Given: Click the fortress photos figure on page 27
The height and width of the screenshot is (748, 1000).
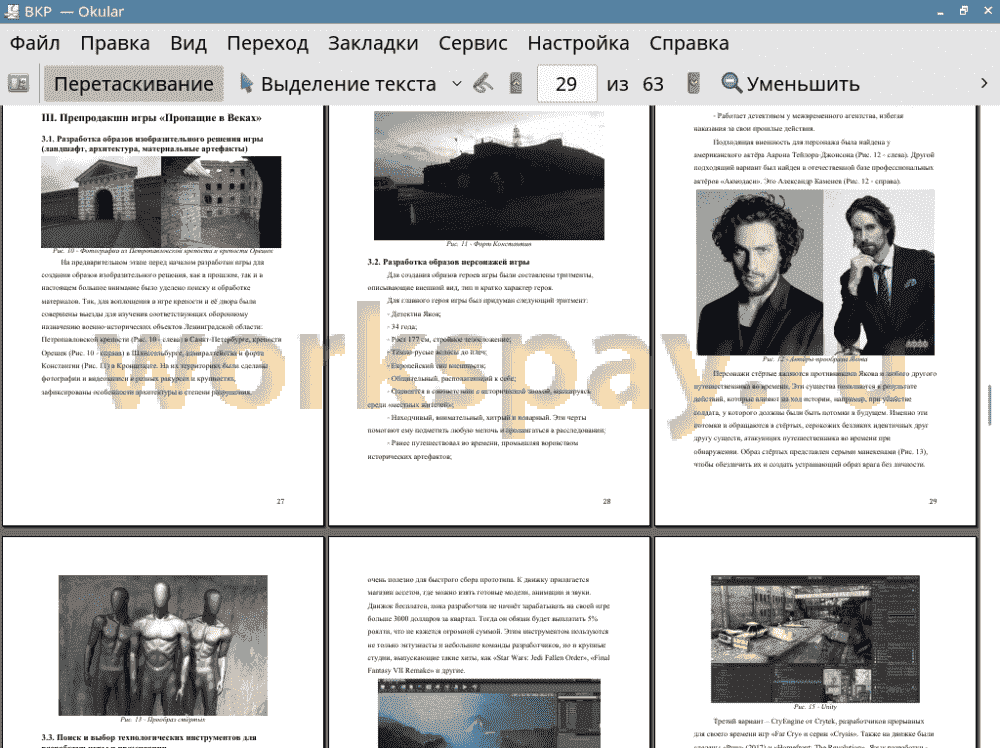Looking at the screenshot, I should (x=161, y=202).
